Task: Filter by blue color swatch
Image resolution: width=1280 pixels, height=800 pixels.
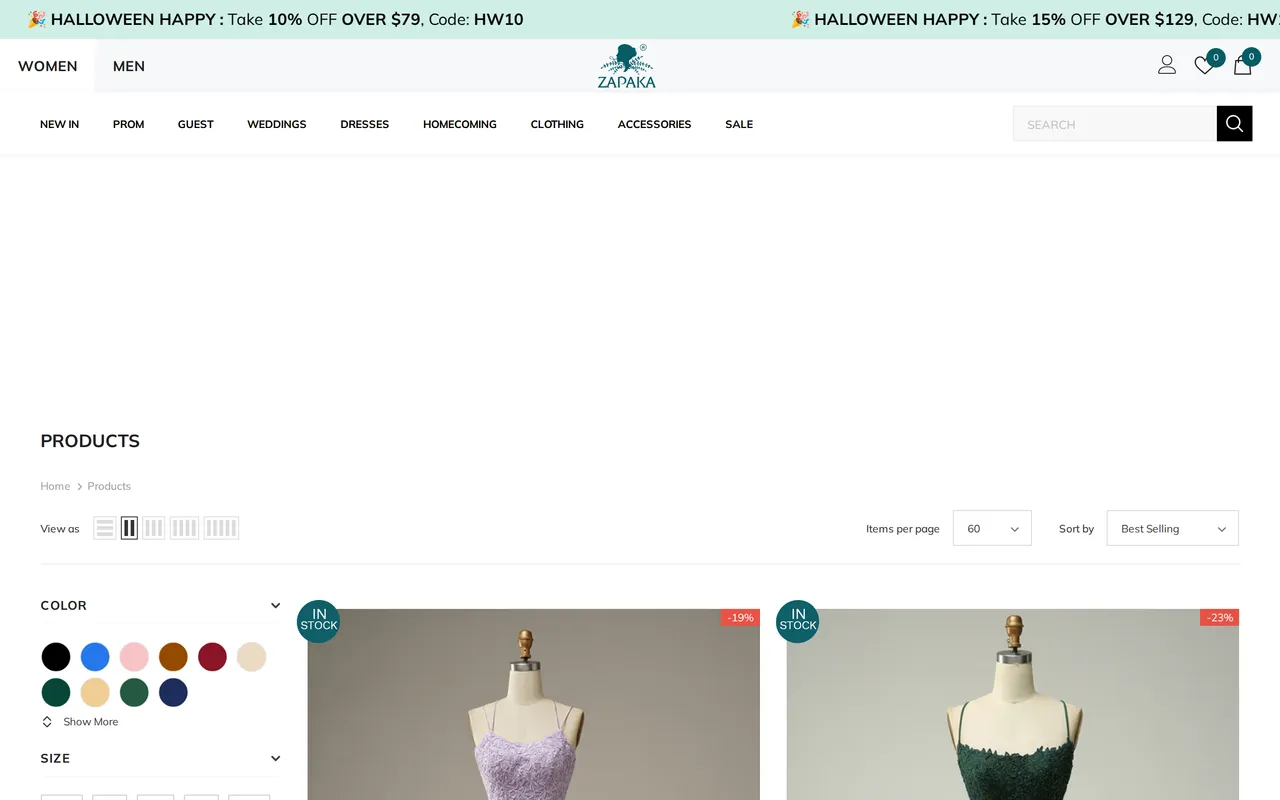Action: (95, 657)
